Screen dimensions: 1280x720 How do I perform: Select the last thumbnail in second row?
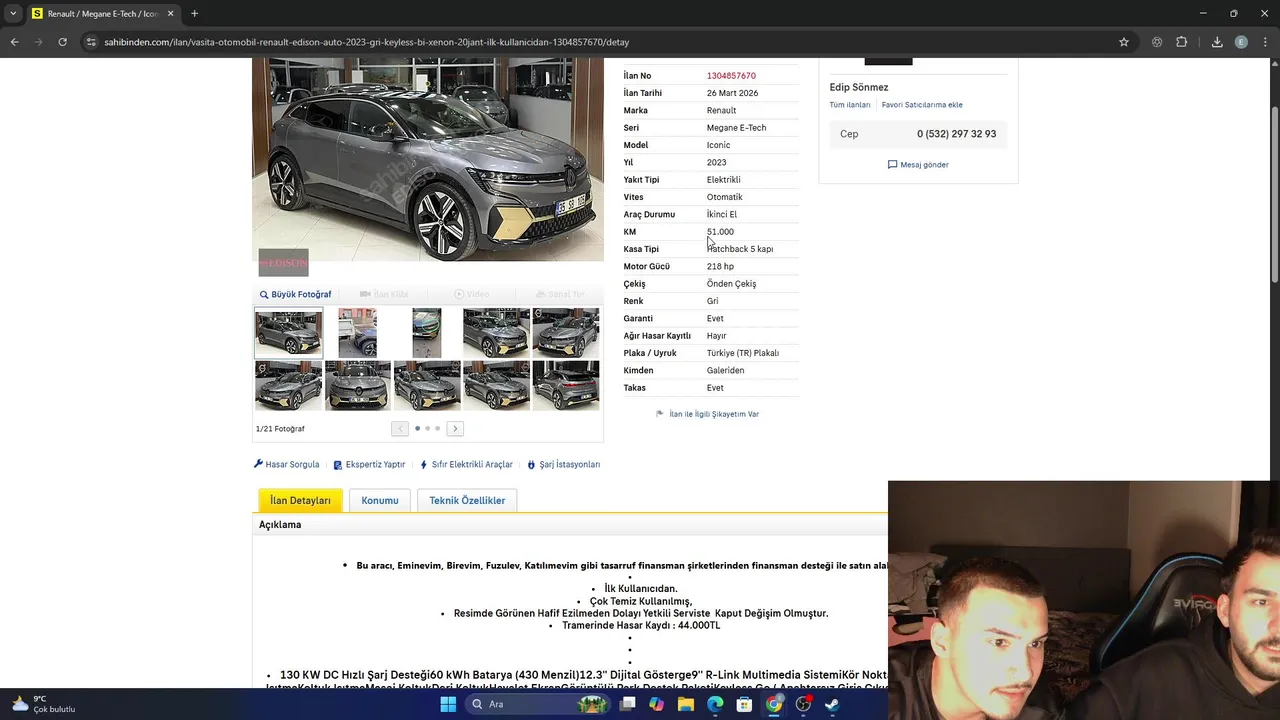click(x=566, y=385)
